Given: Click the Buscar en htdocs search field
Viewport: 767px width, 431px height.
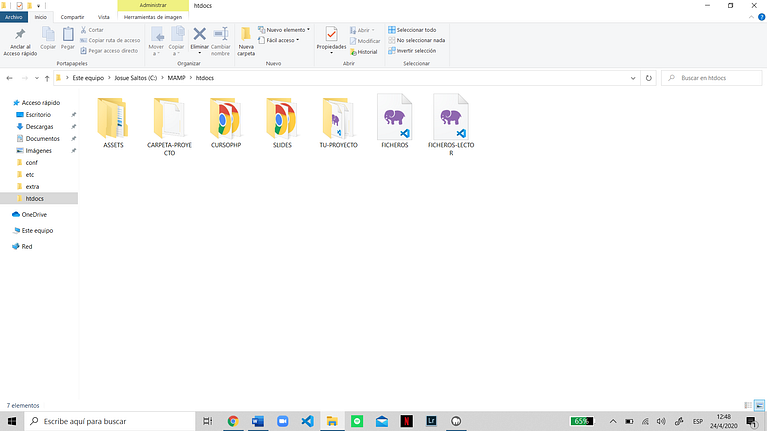Looking at the screenshot, I should [x=712, y=78].
